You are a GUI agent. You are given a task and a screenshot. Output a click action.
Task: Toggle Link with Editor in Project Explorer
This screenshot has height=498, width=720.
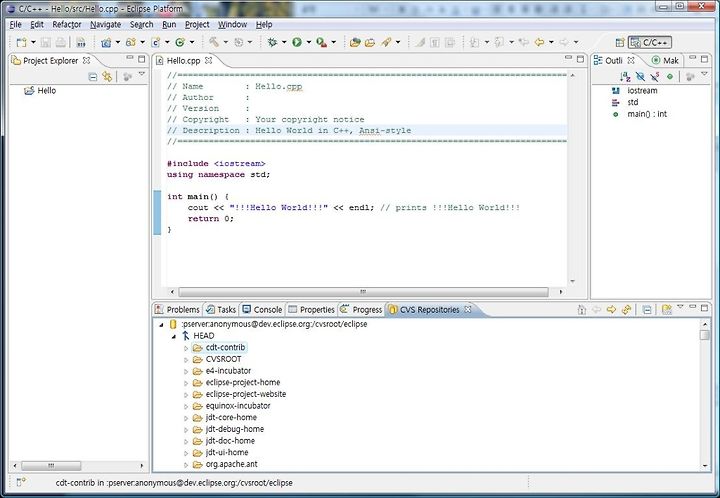click(107, 77)
